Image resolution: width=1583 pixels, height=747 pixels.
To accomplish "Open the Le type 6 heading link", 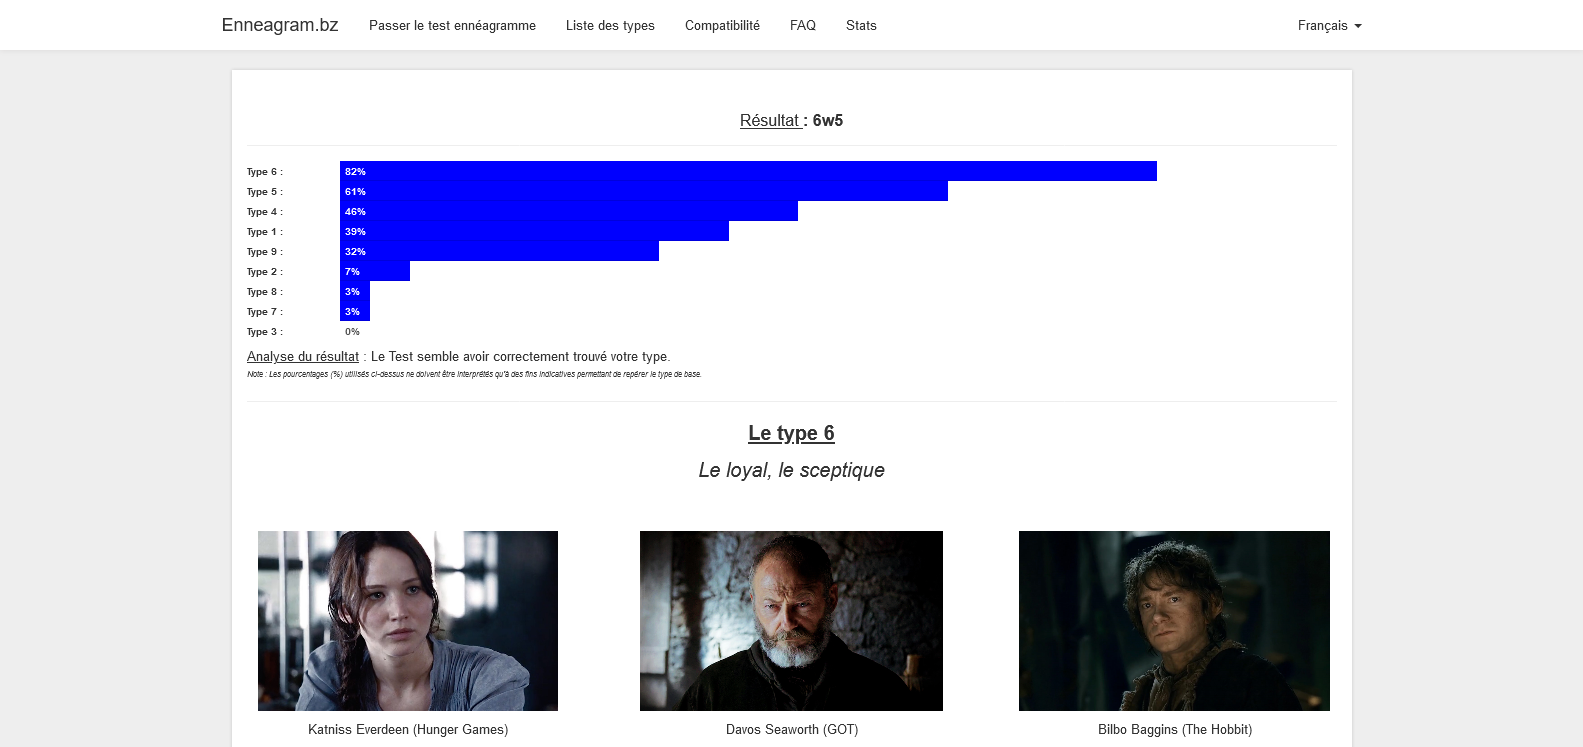I will coord(791,433).
